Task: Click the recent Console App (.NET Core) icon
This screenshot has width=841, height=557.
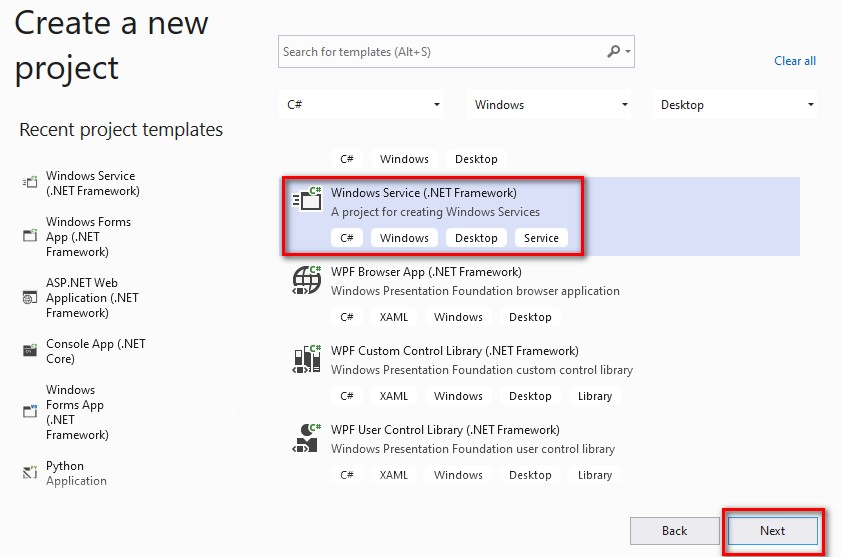Action: pos(30,351)
